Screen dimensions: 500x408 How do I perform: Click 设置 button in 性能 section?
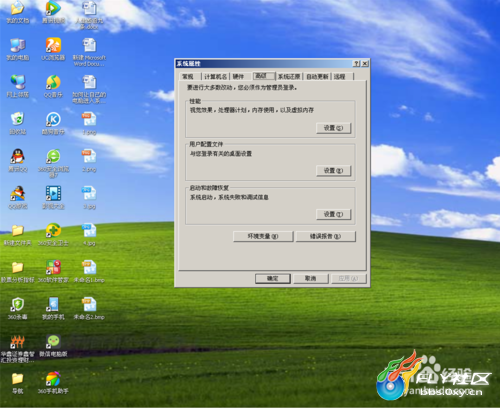pos(333,128)
